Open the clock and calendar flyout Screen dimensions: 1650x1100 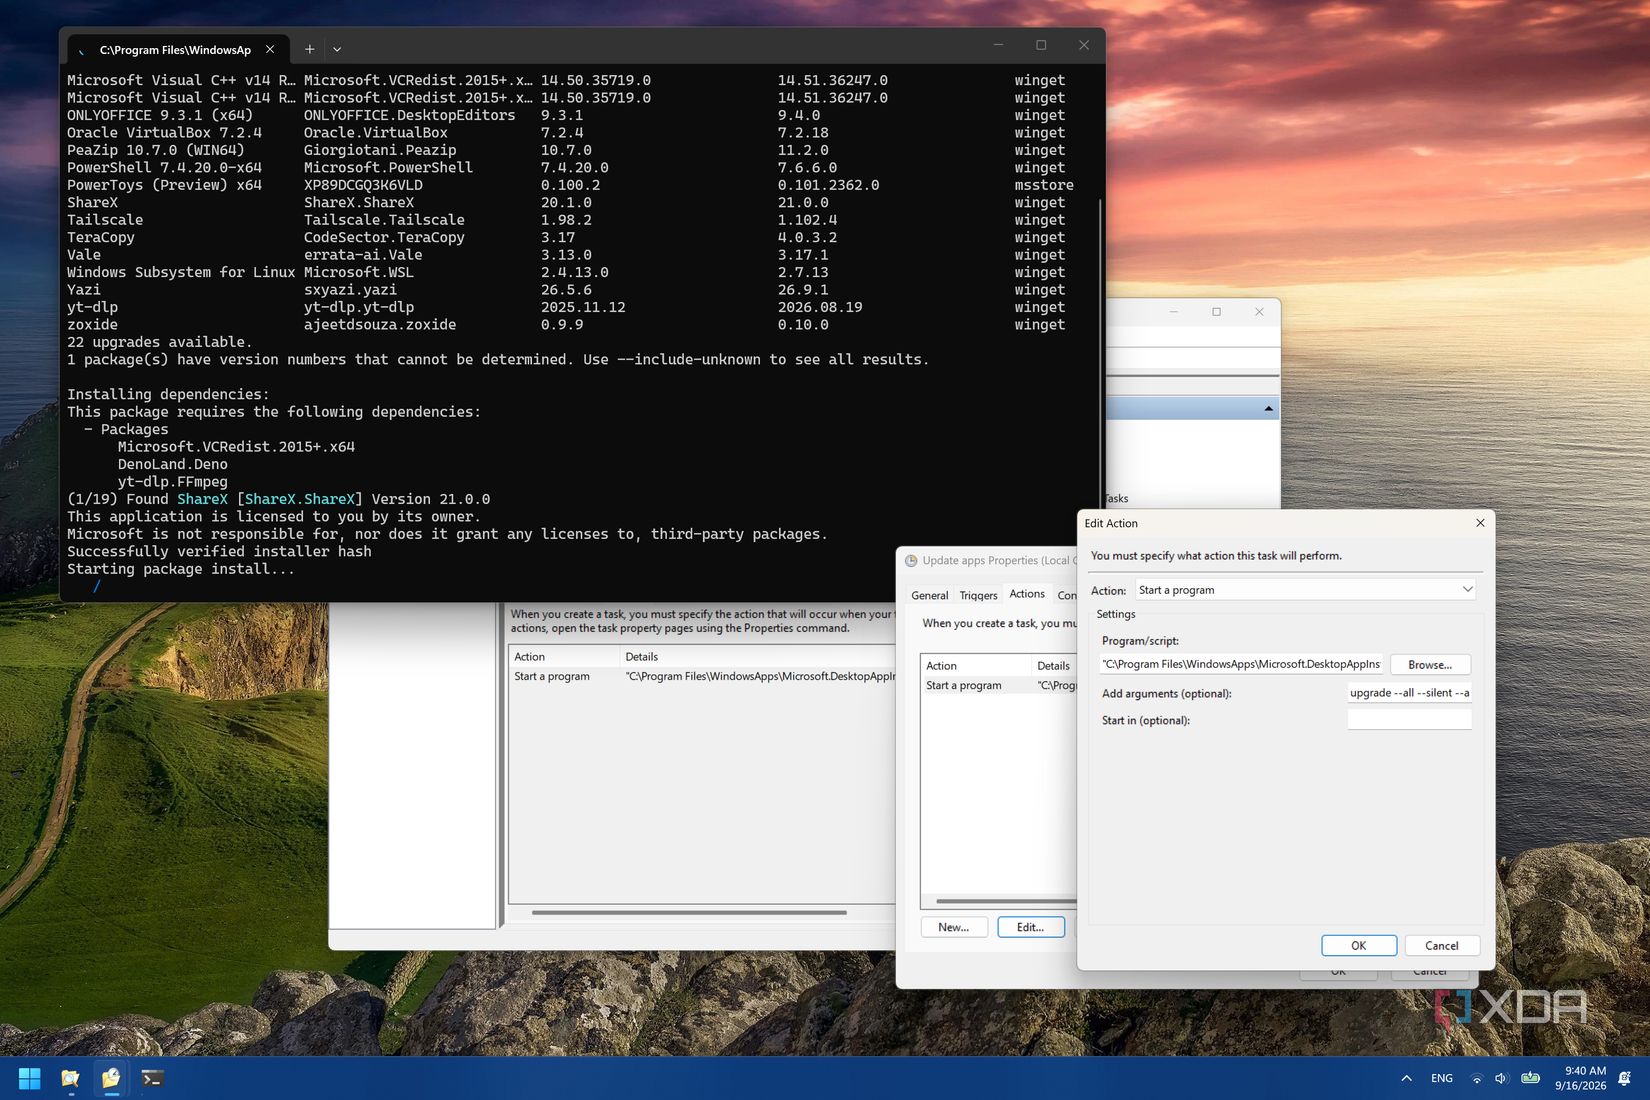1580,1078
